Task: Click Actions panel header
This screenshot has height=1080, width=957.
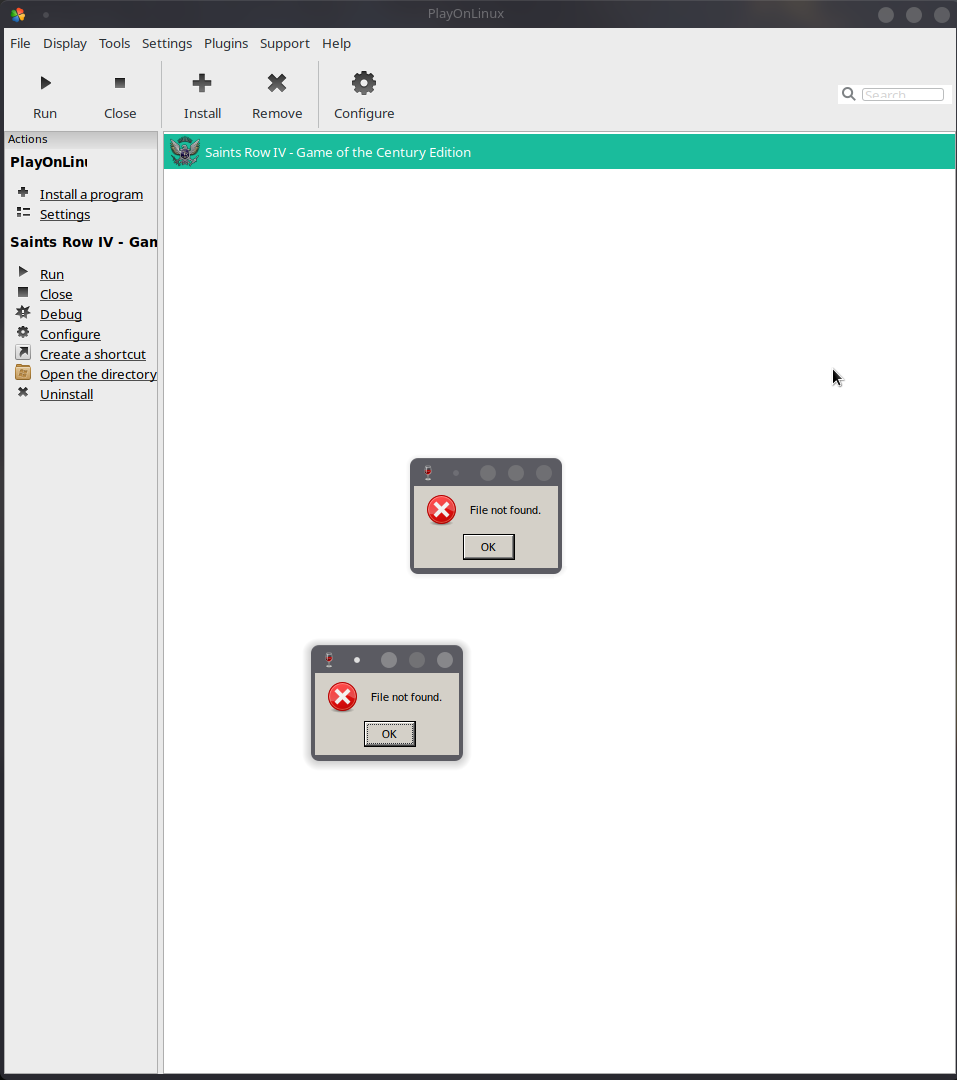Action: pyautogui.click(x=81, y=139)
